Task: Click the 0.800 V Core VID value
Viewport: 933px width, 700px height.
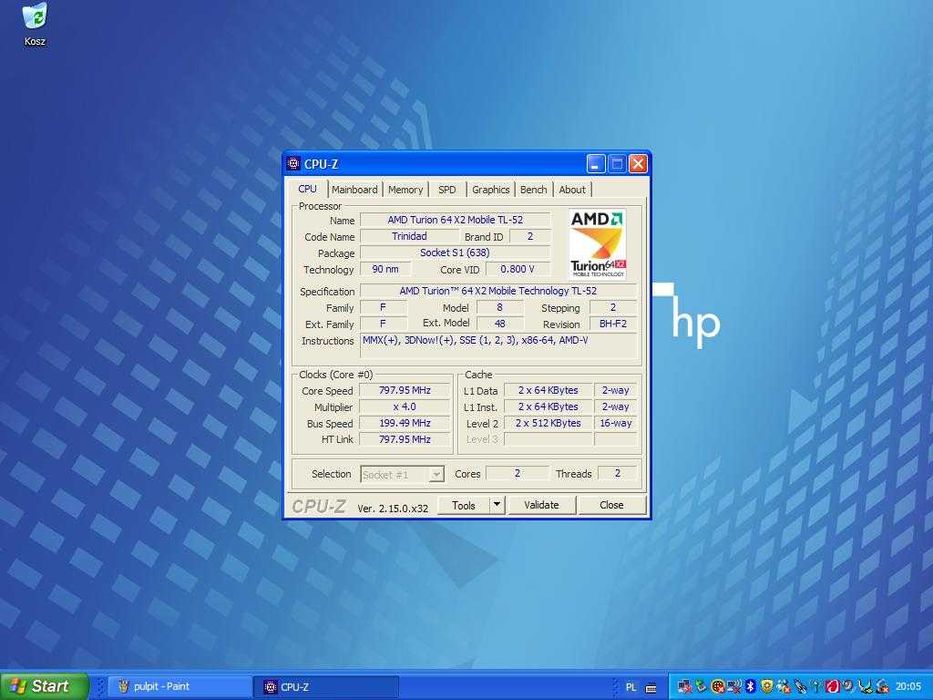Action: (x=518, y=269)
